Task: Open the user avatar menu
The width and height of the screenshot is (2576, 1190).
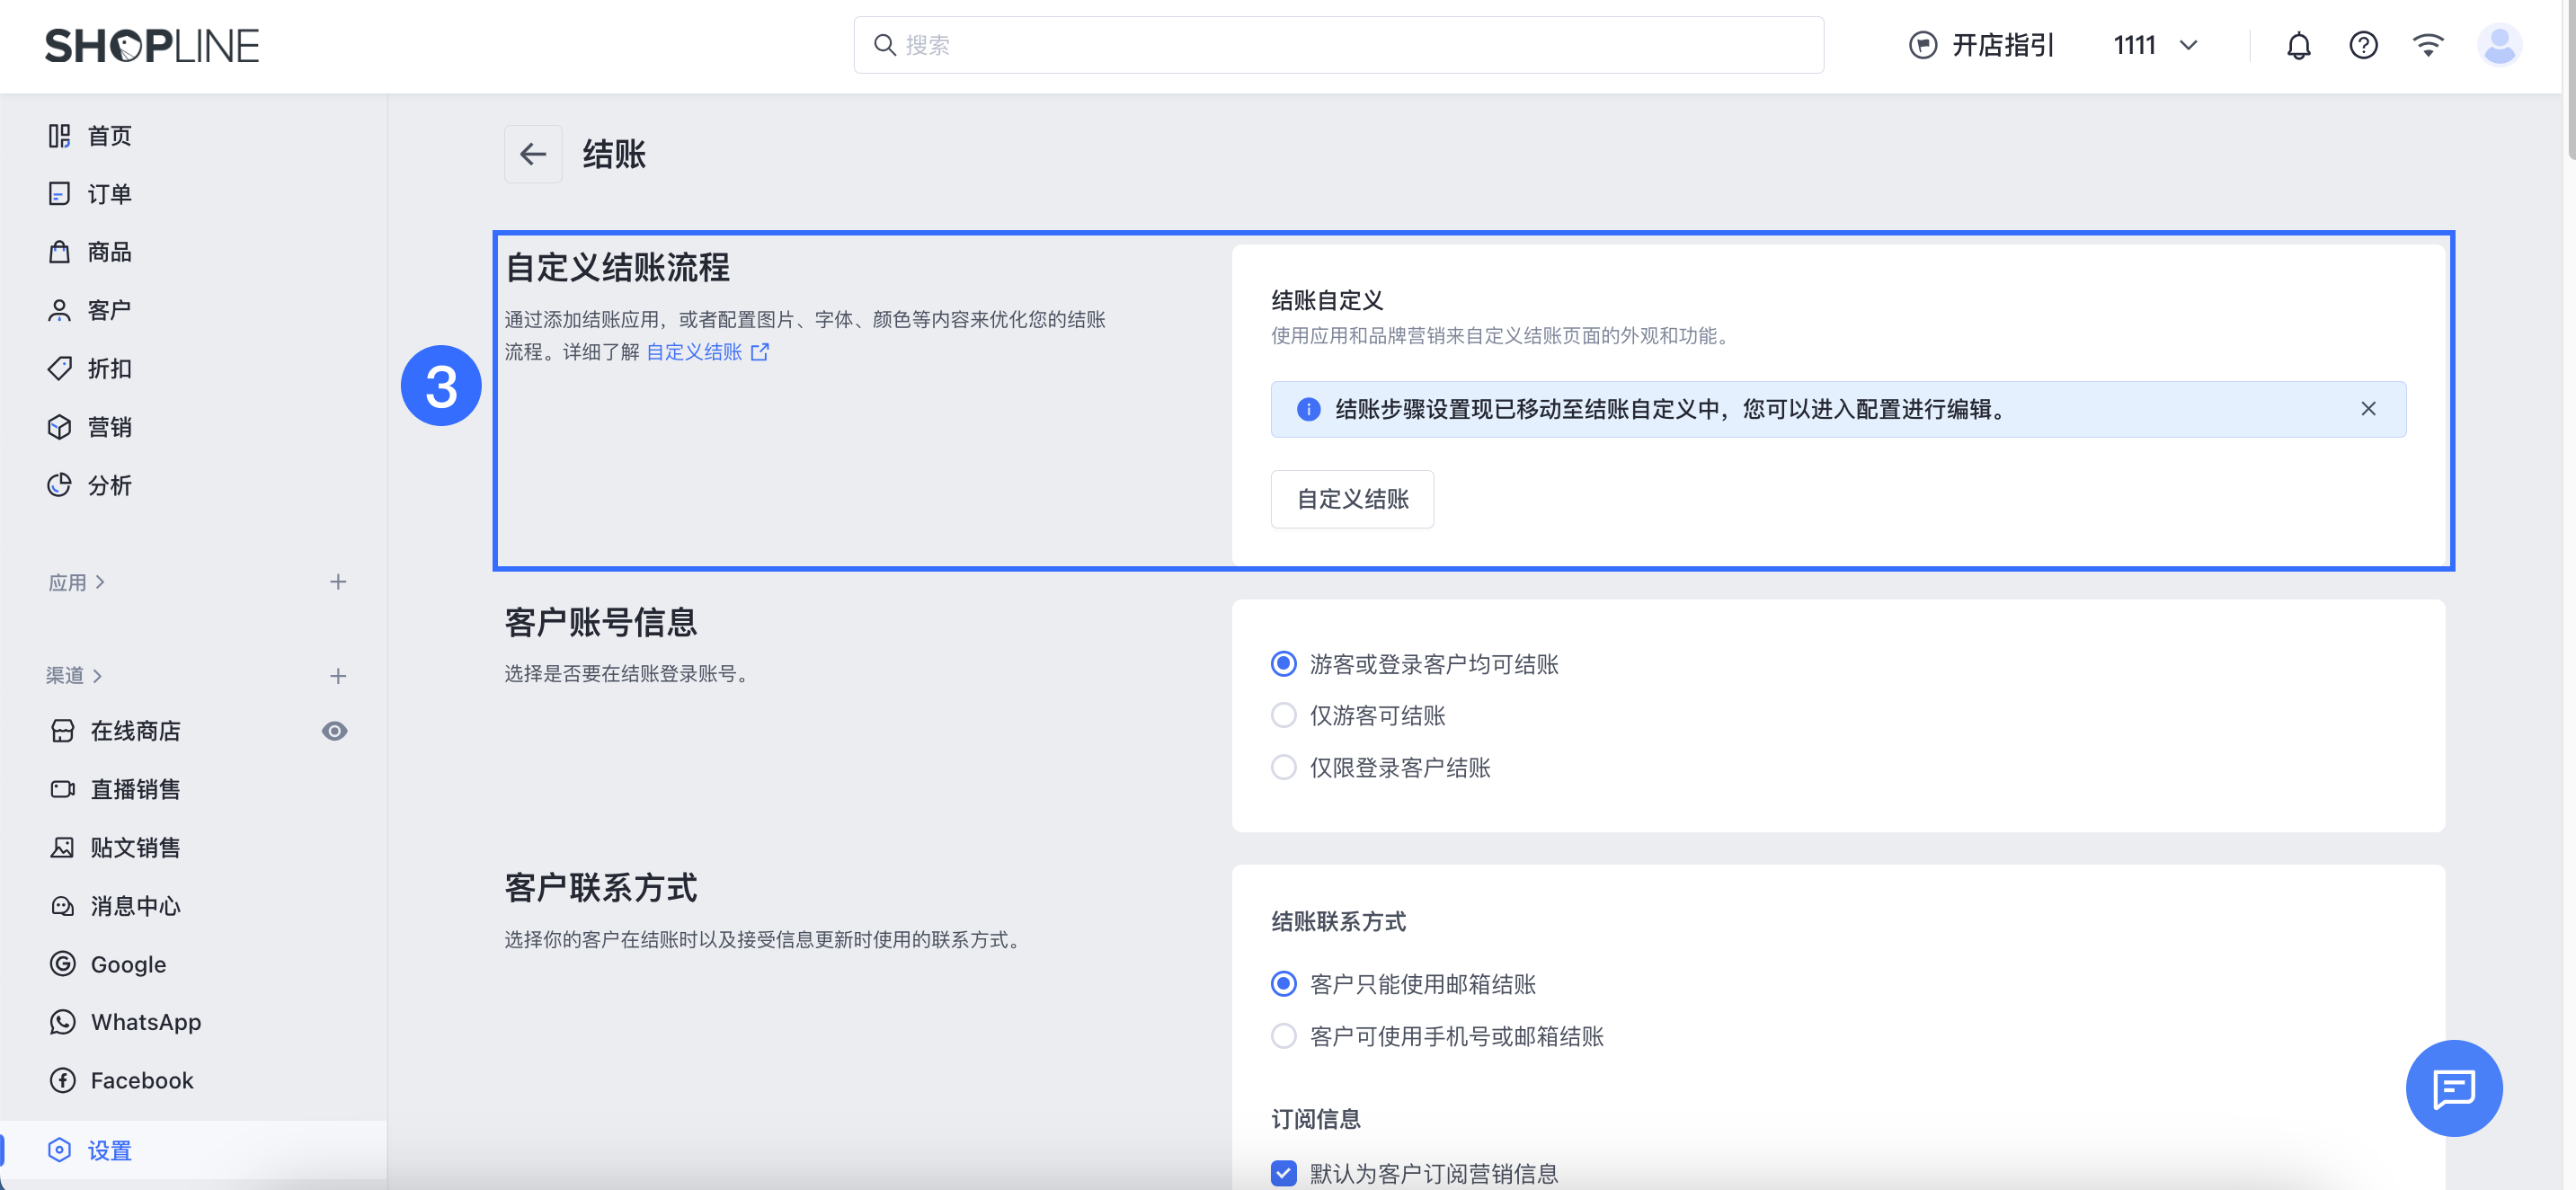Action: pyautogui.click(x=2499, y=45)
